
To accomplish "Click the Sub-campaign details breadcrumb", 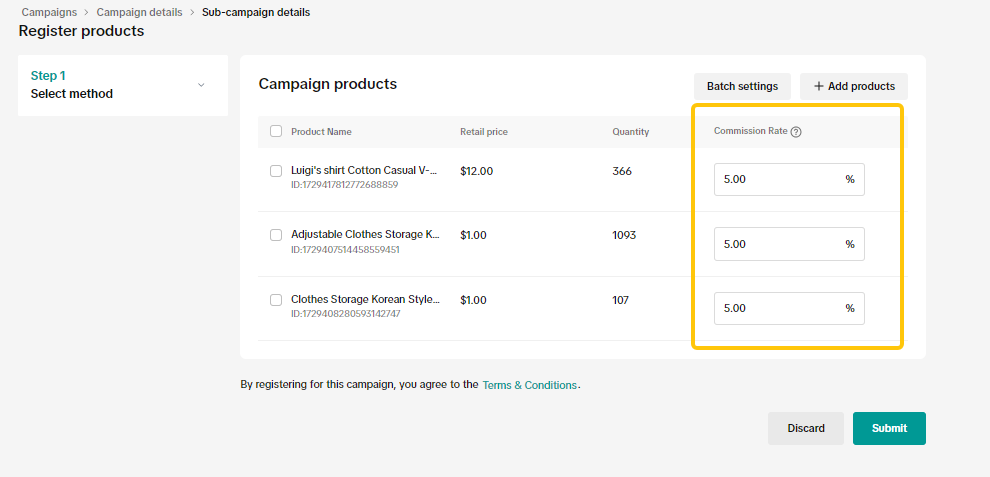I will point(255,13).
